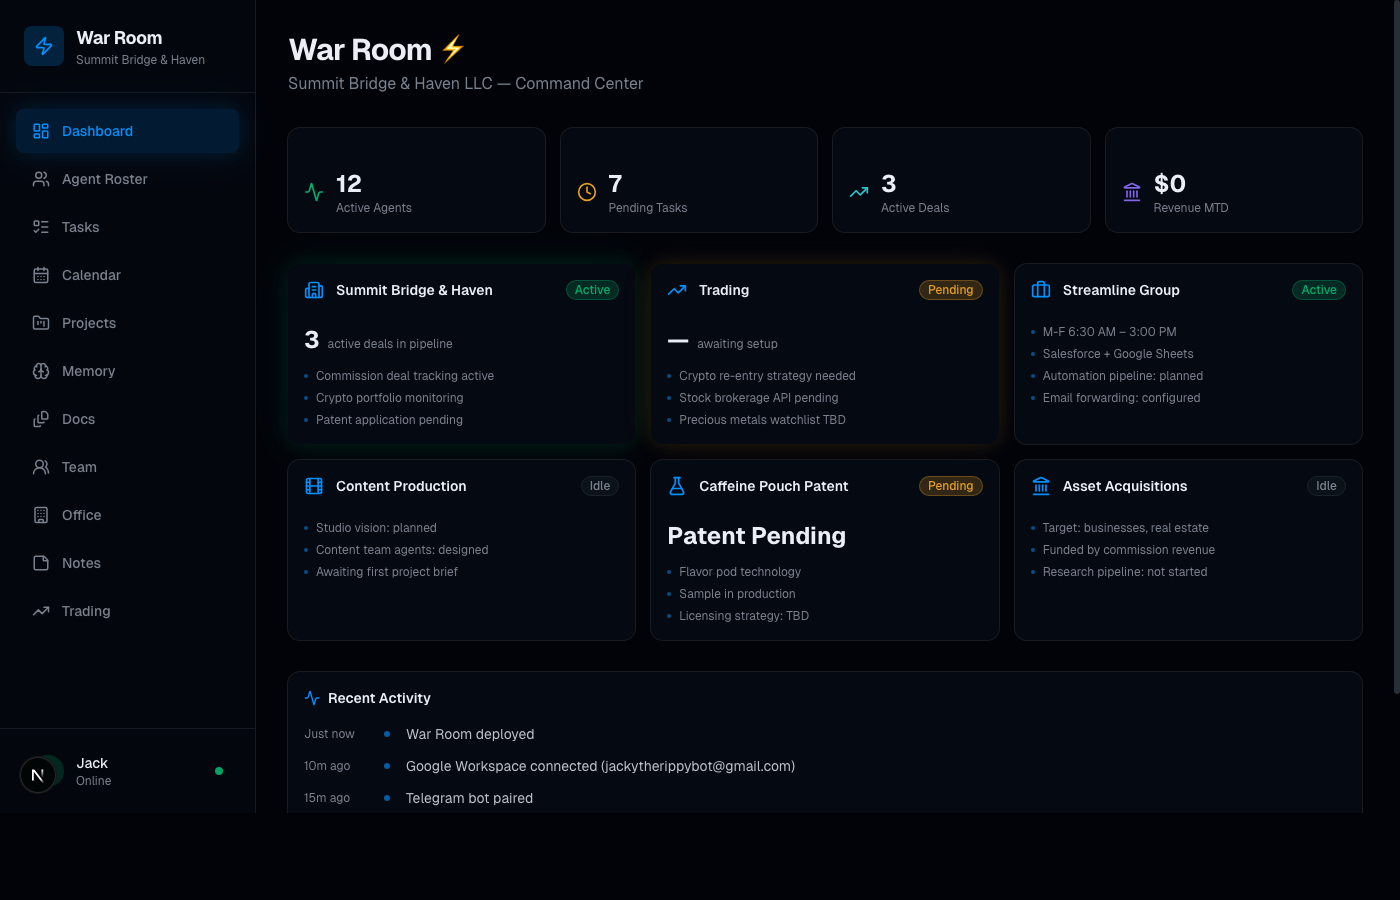Click the Projects folder icon
The height and width of the screenshot is (900, 1400).
click(41, 323)
